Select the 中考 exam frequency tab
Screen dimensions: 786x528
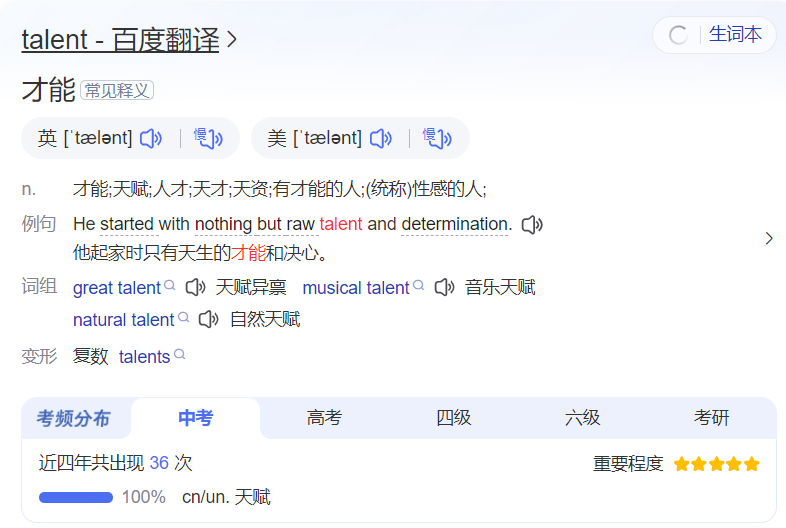(195, 418)
